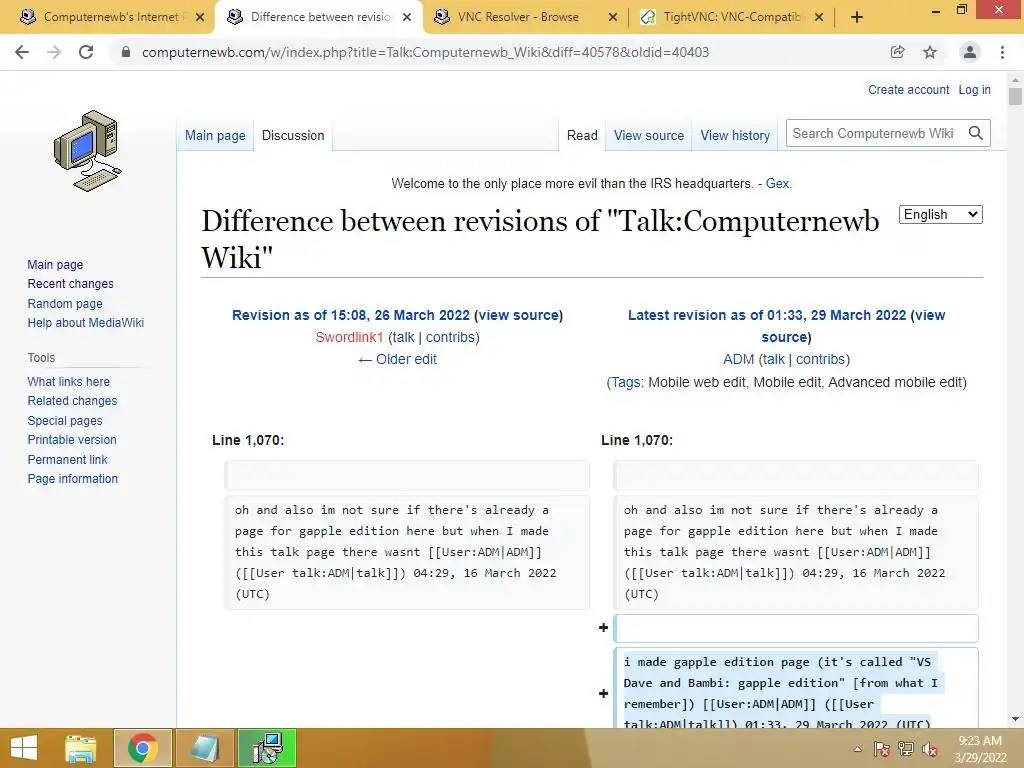The width and height of the screenshot is (1024, 768).
Task: Click the network tray icon
Action: 906,750
